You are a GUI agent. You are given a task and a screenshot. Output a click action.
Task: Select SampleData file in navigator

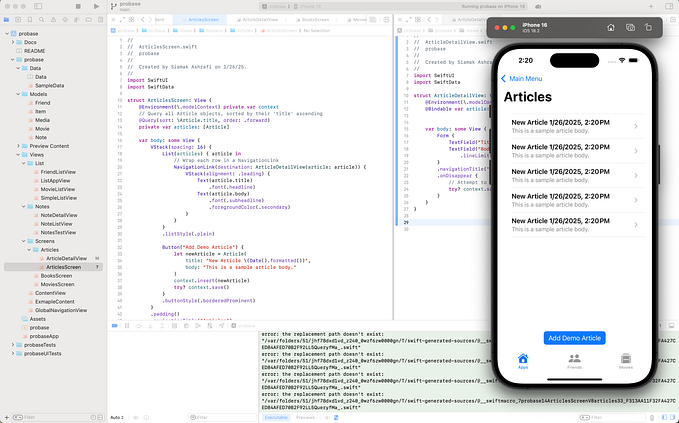(49, 85)
